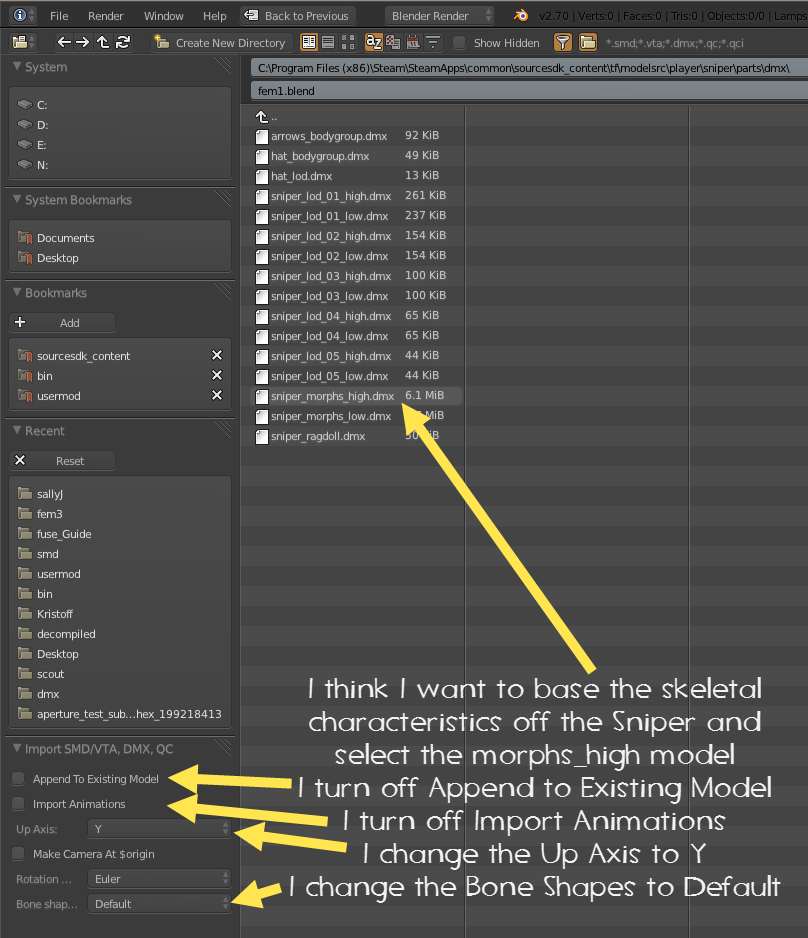
Task: Open Bone shapes Default dropdown
Action: (159, 904)
